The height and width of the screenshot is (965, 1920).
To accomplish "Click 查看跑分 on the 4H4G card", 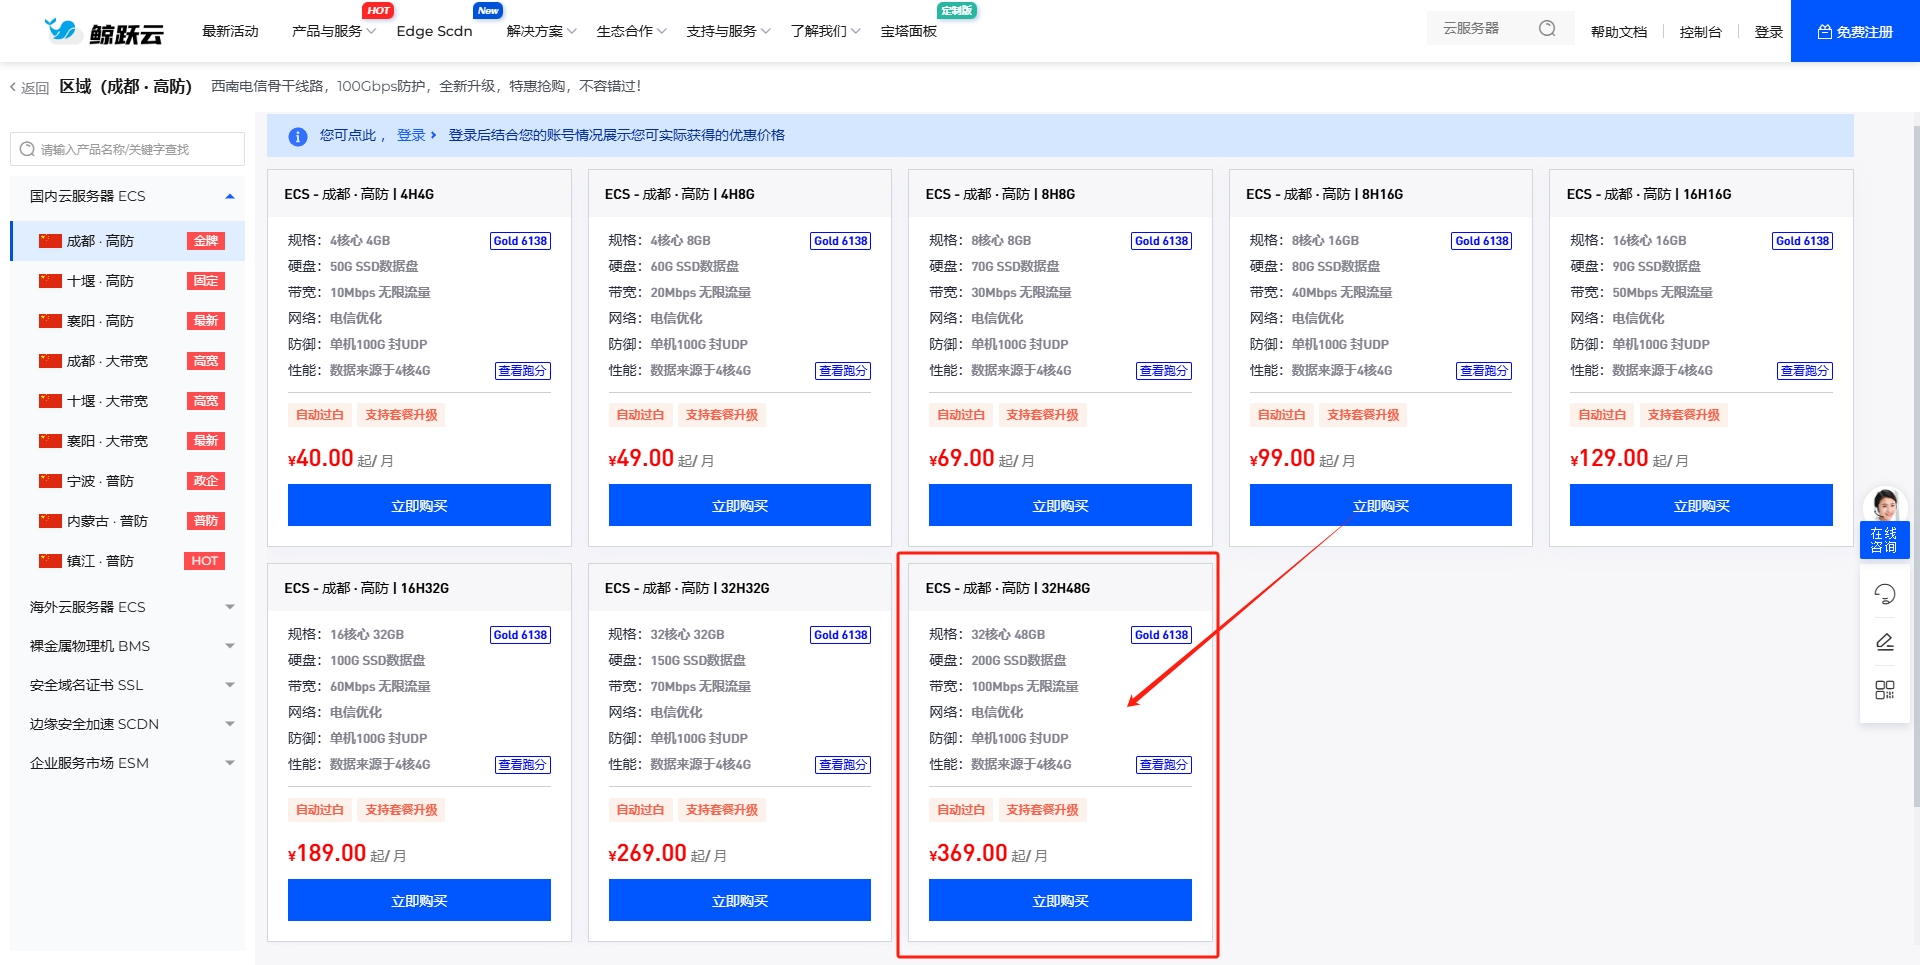I will tap(523, 371).
